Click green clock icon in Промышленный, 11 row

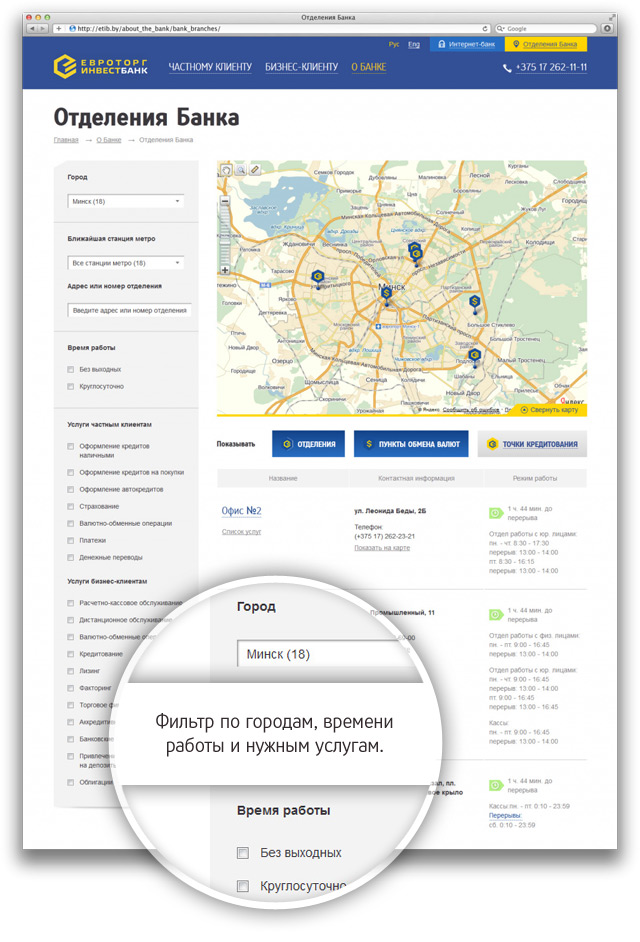[x=496, y=615]
